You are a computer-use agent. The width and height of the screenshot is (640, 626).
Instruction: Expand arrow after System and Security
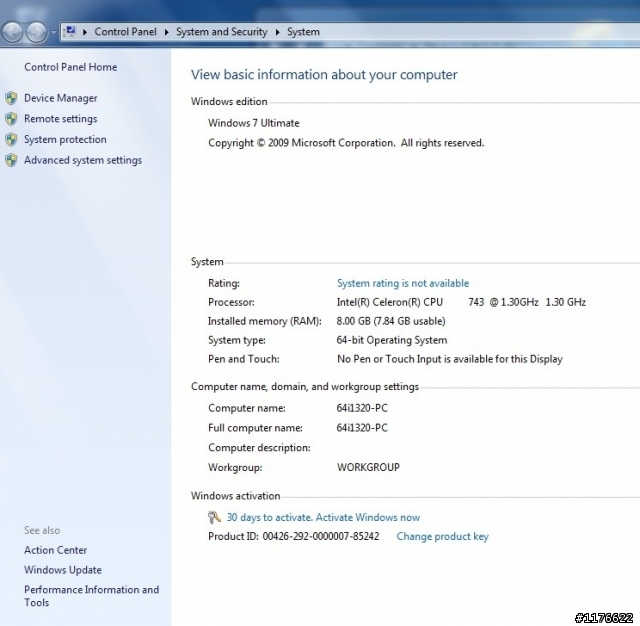[x=278, y=32]
